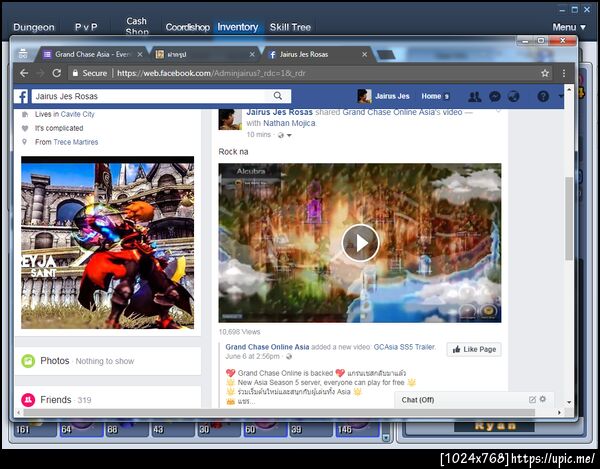
Task: Click the secure padlock icon in the address bar
Action: point(75,73)
